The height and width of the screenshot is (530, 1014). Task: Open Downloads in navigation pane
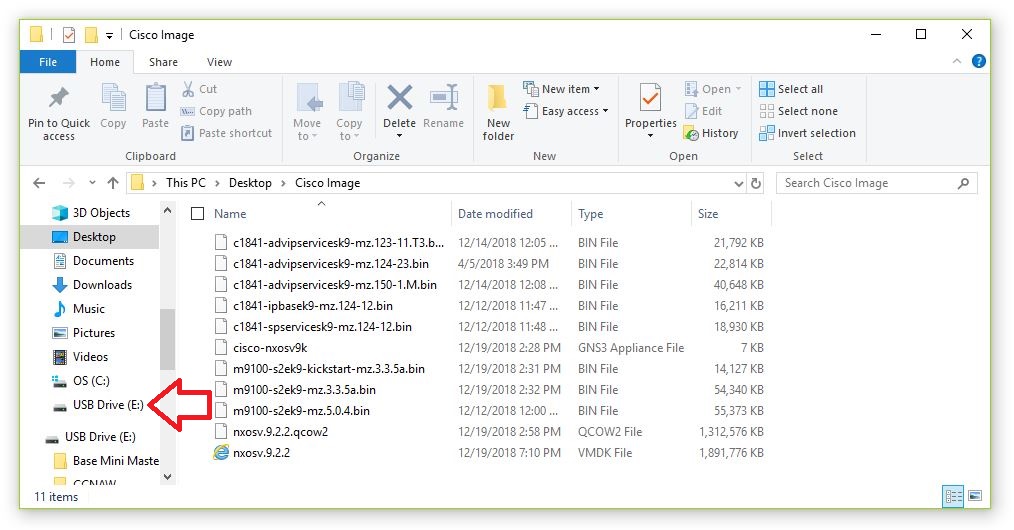point(92,284)
